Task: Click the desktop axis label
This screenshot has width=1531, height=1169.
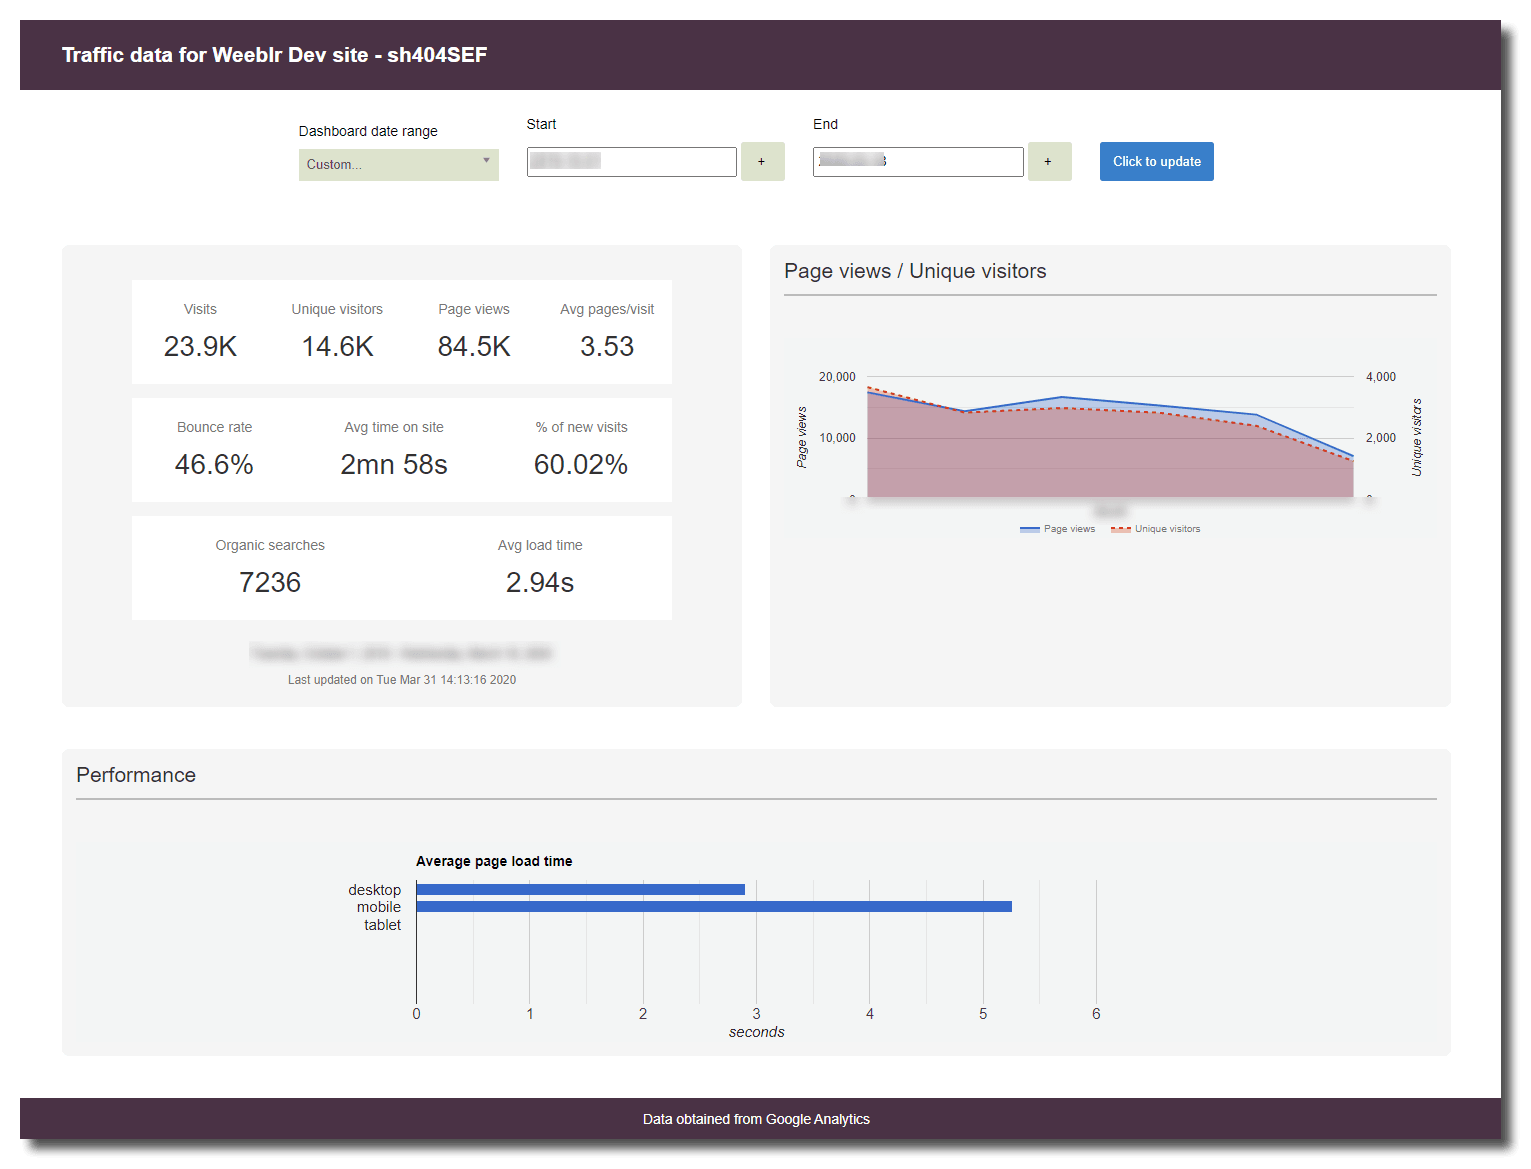Action: 374,890
